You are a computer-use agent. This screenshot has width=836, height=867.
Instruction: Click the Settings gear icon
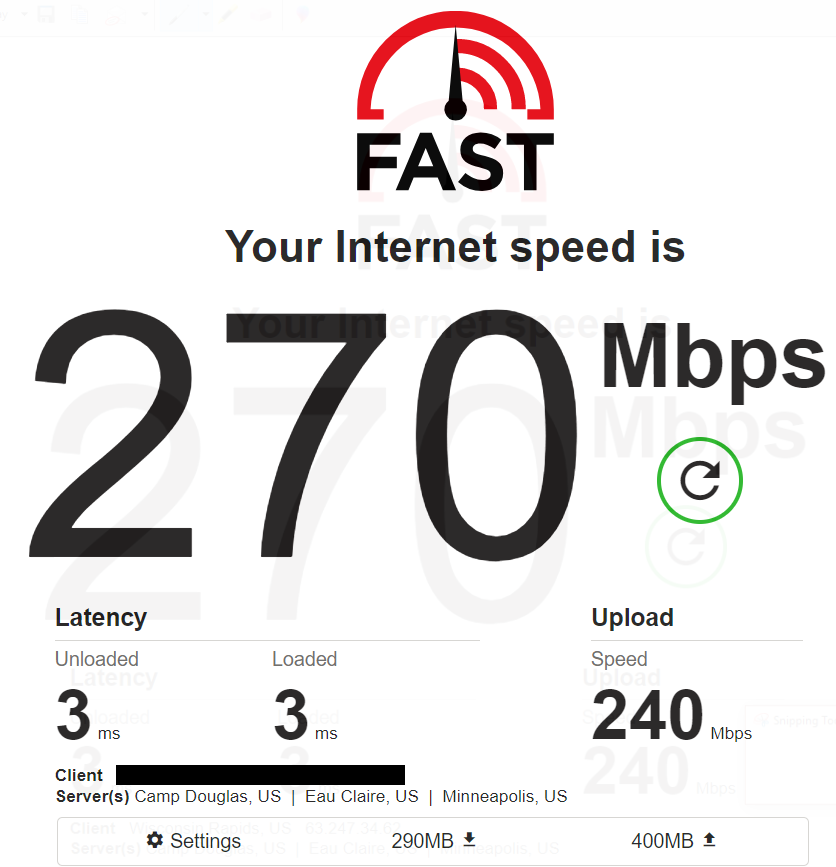(155, 840)
